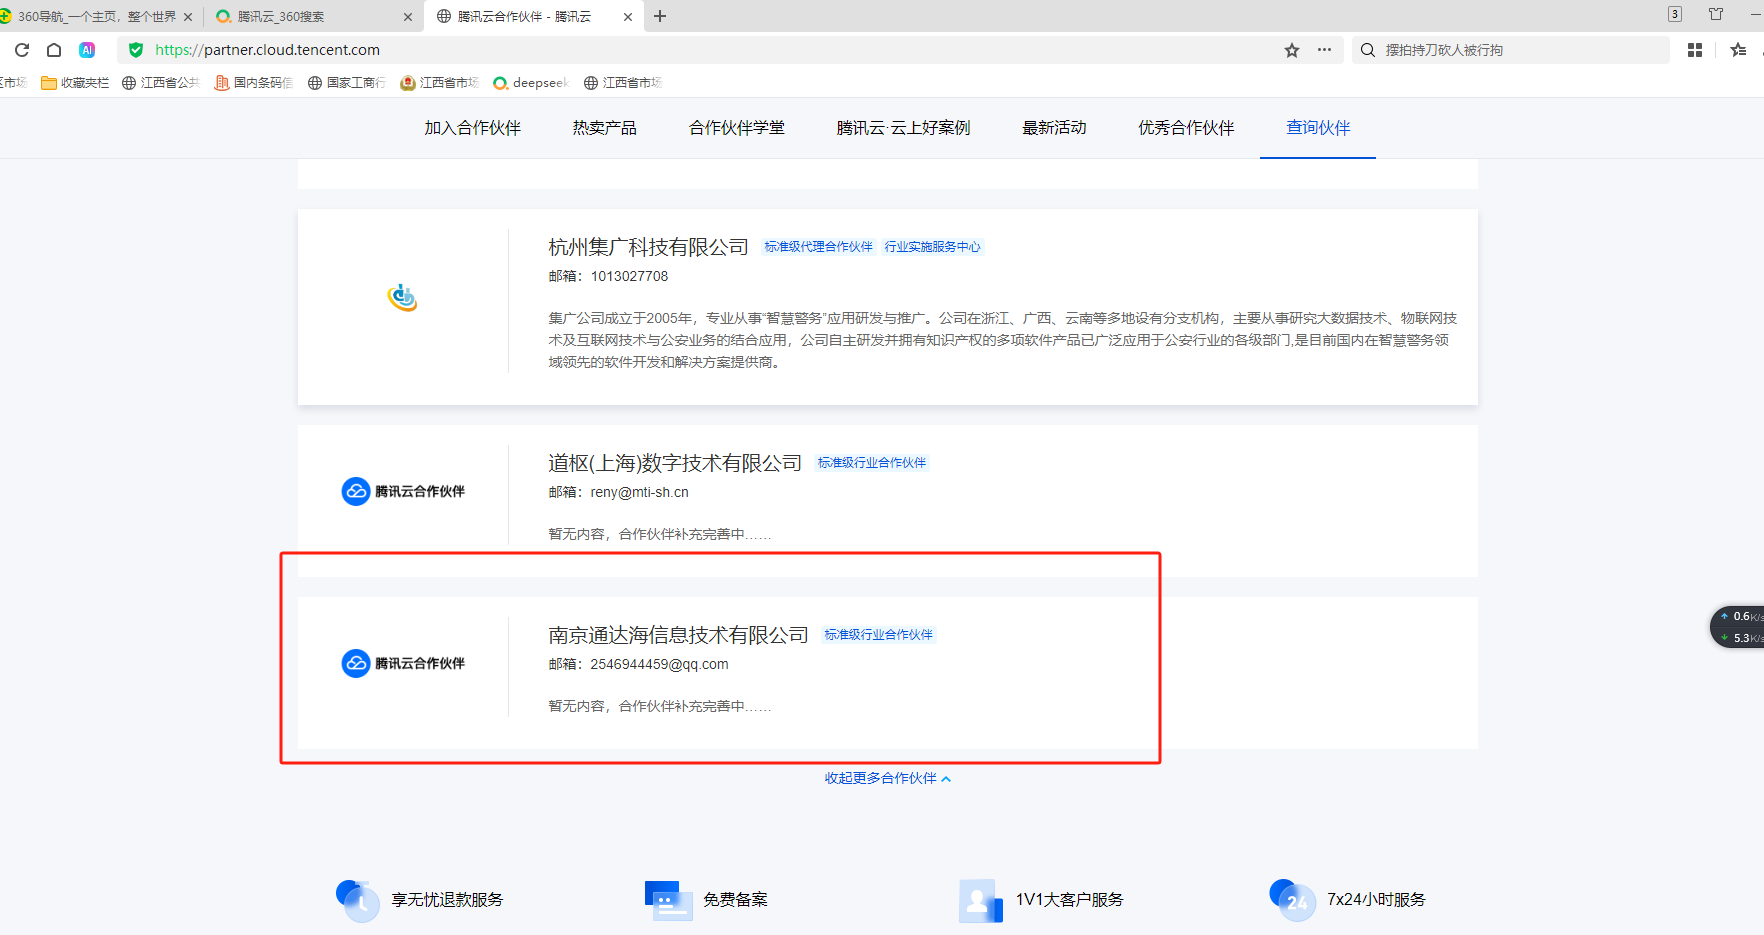Viewport: 1764px width, 935px height.
Task: Close the 360导航 tab
Action: click(188, 17)
